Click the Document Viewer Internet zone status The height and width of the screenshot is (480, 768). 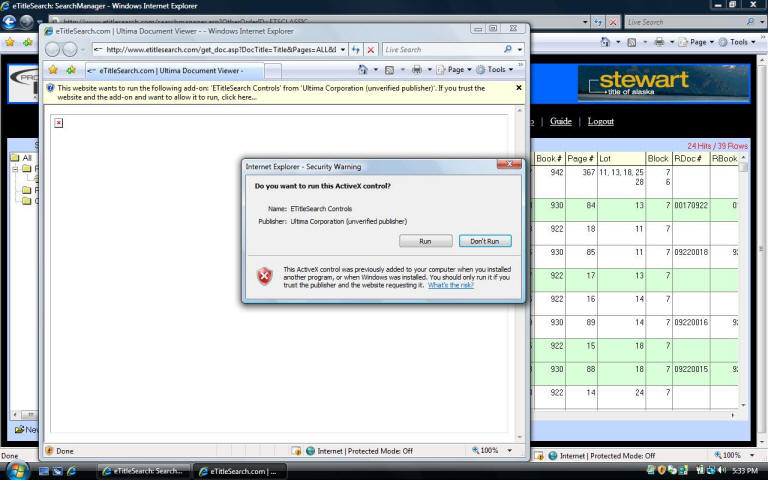click(360, 451)
